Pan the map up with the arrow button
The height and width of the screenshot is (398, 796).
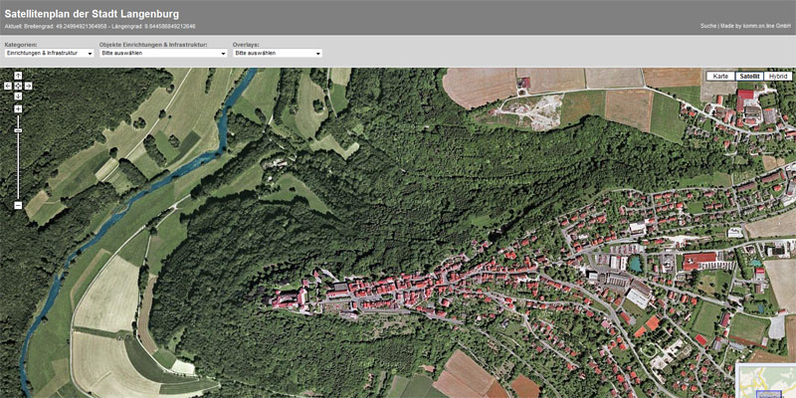18,76
